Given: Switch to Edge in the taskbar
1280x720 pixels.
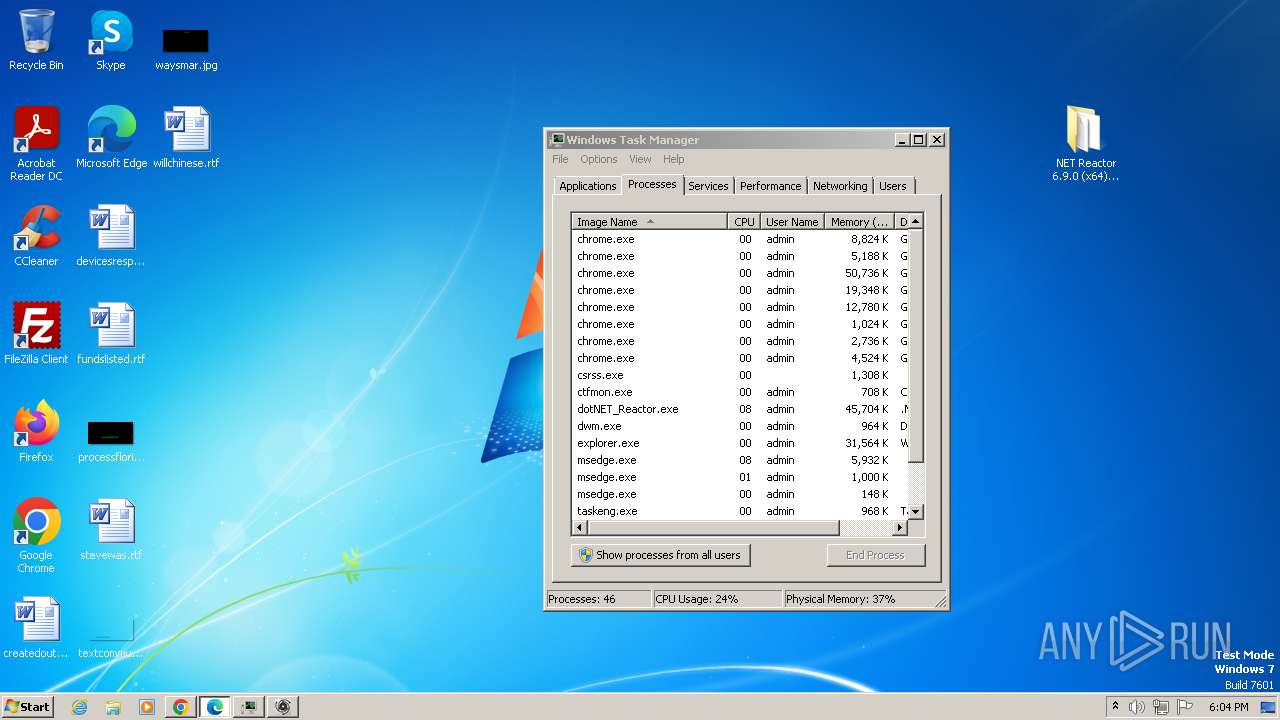Looking at the screenshot, I should [x=215, y=707].
